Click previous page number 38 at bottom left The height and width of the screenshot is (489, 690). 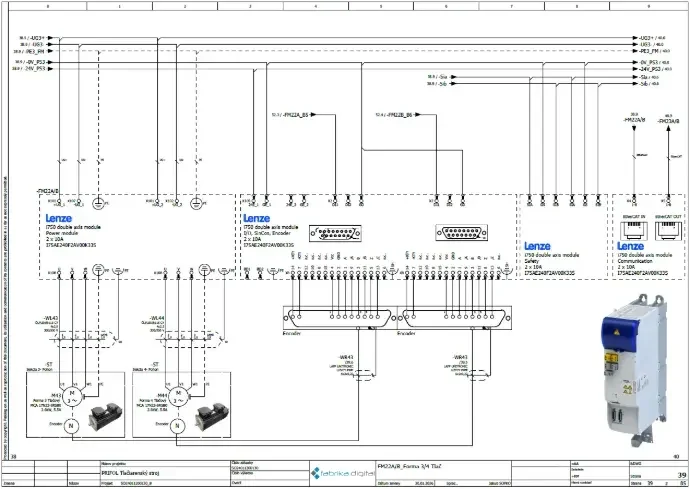pos(13,457)
